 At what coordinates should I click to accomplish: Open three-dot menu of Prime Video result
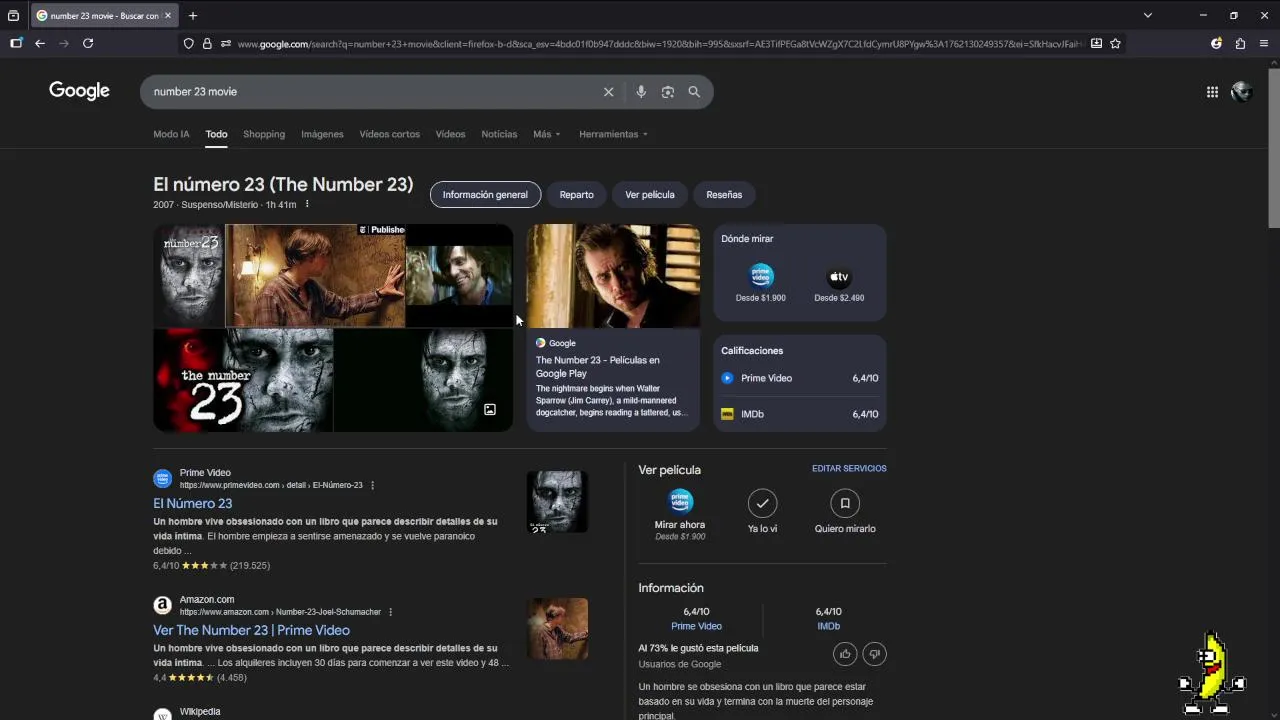tap(372, 485)
